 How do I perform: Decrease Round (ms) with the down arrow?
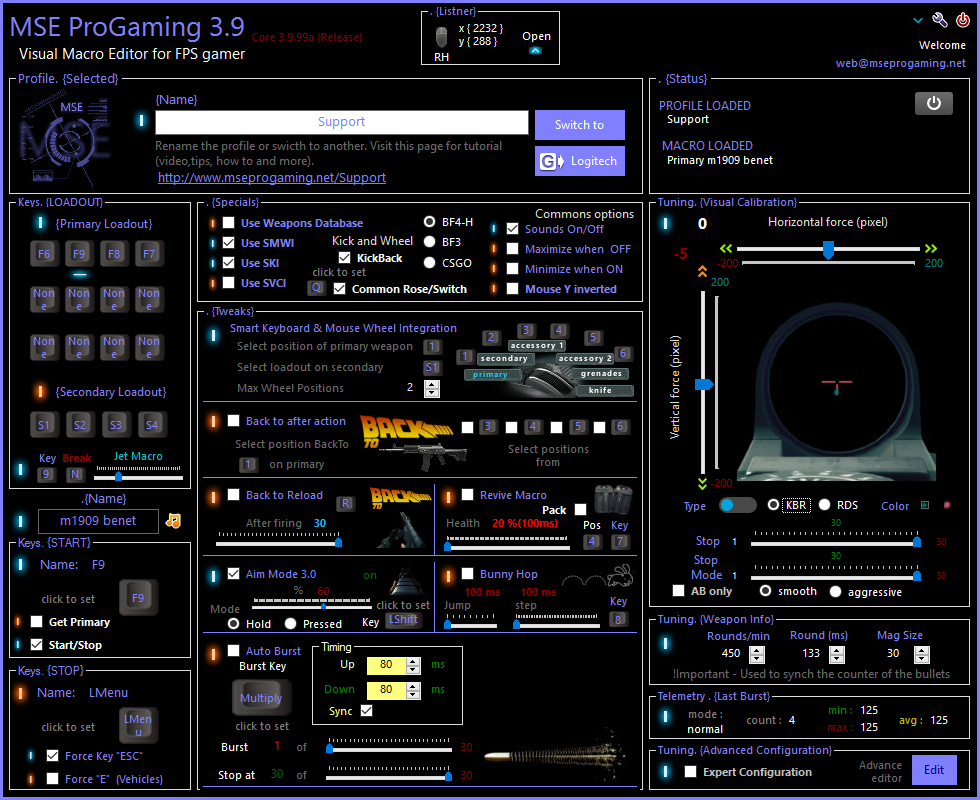pyautogui.click(x=837, y=659)
